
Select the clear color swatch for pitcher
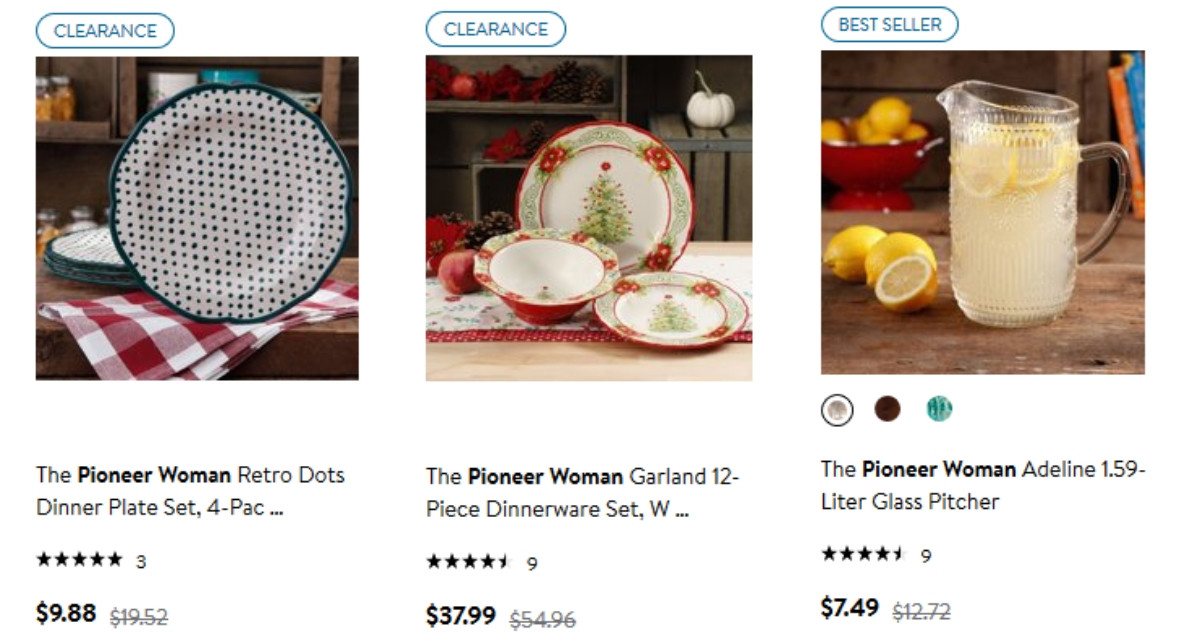837,410
